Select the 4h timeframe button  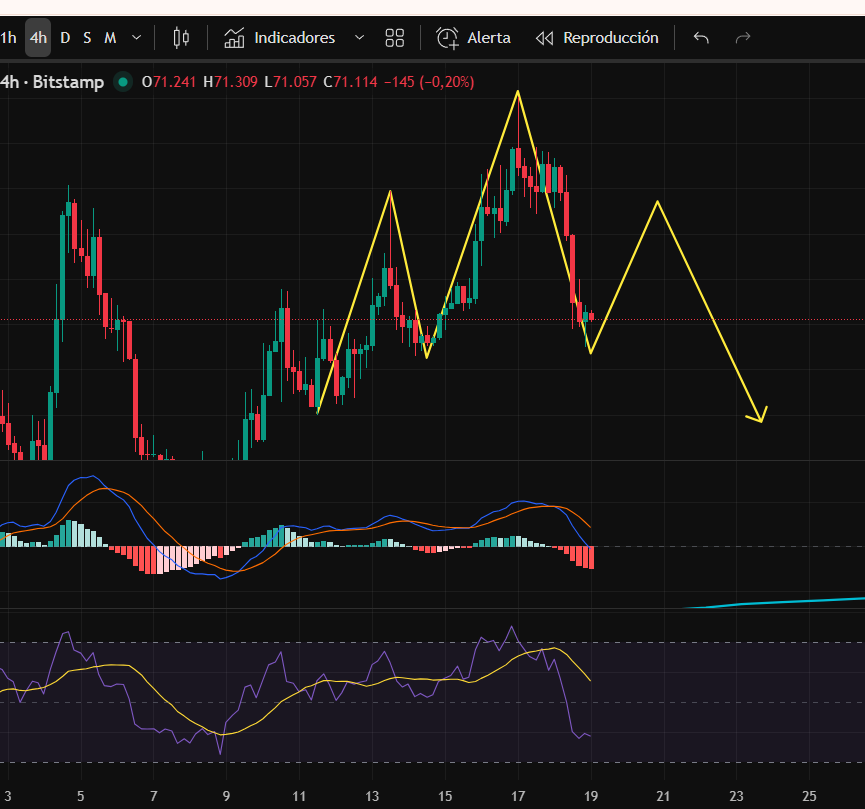point(38,38)
